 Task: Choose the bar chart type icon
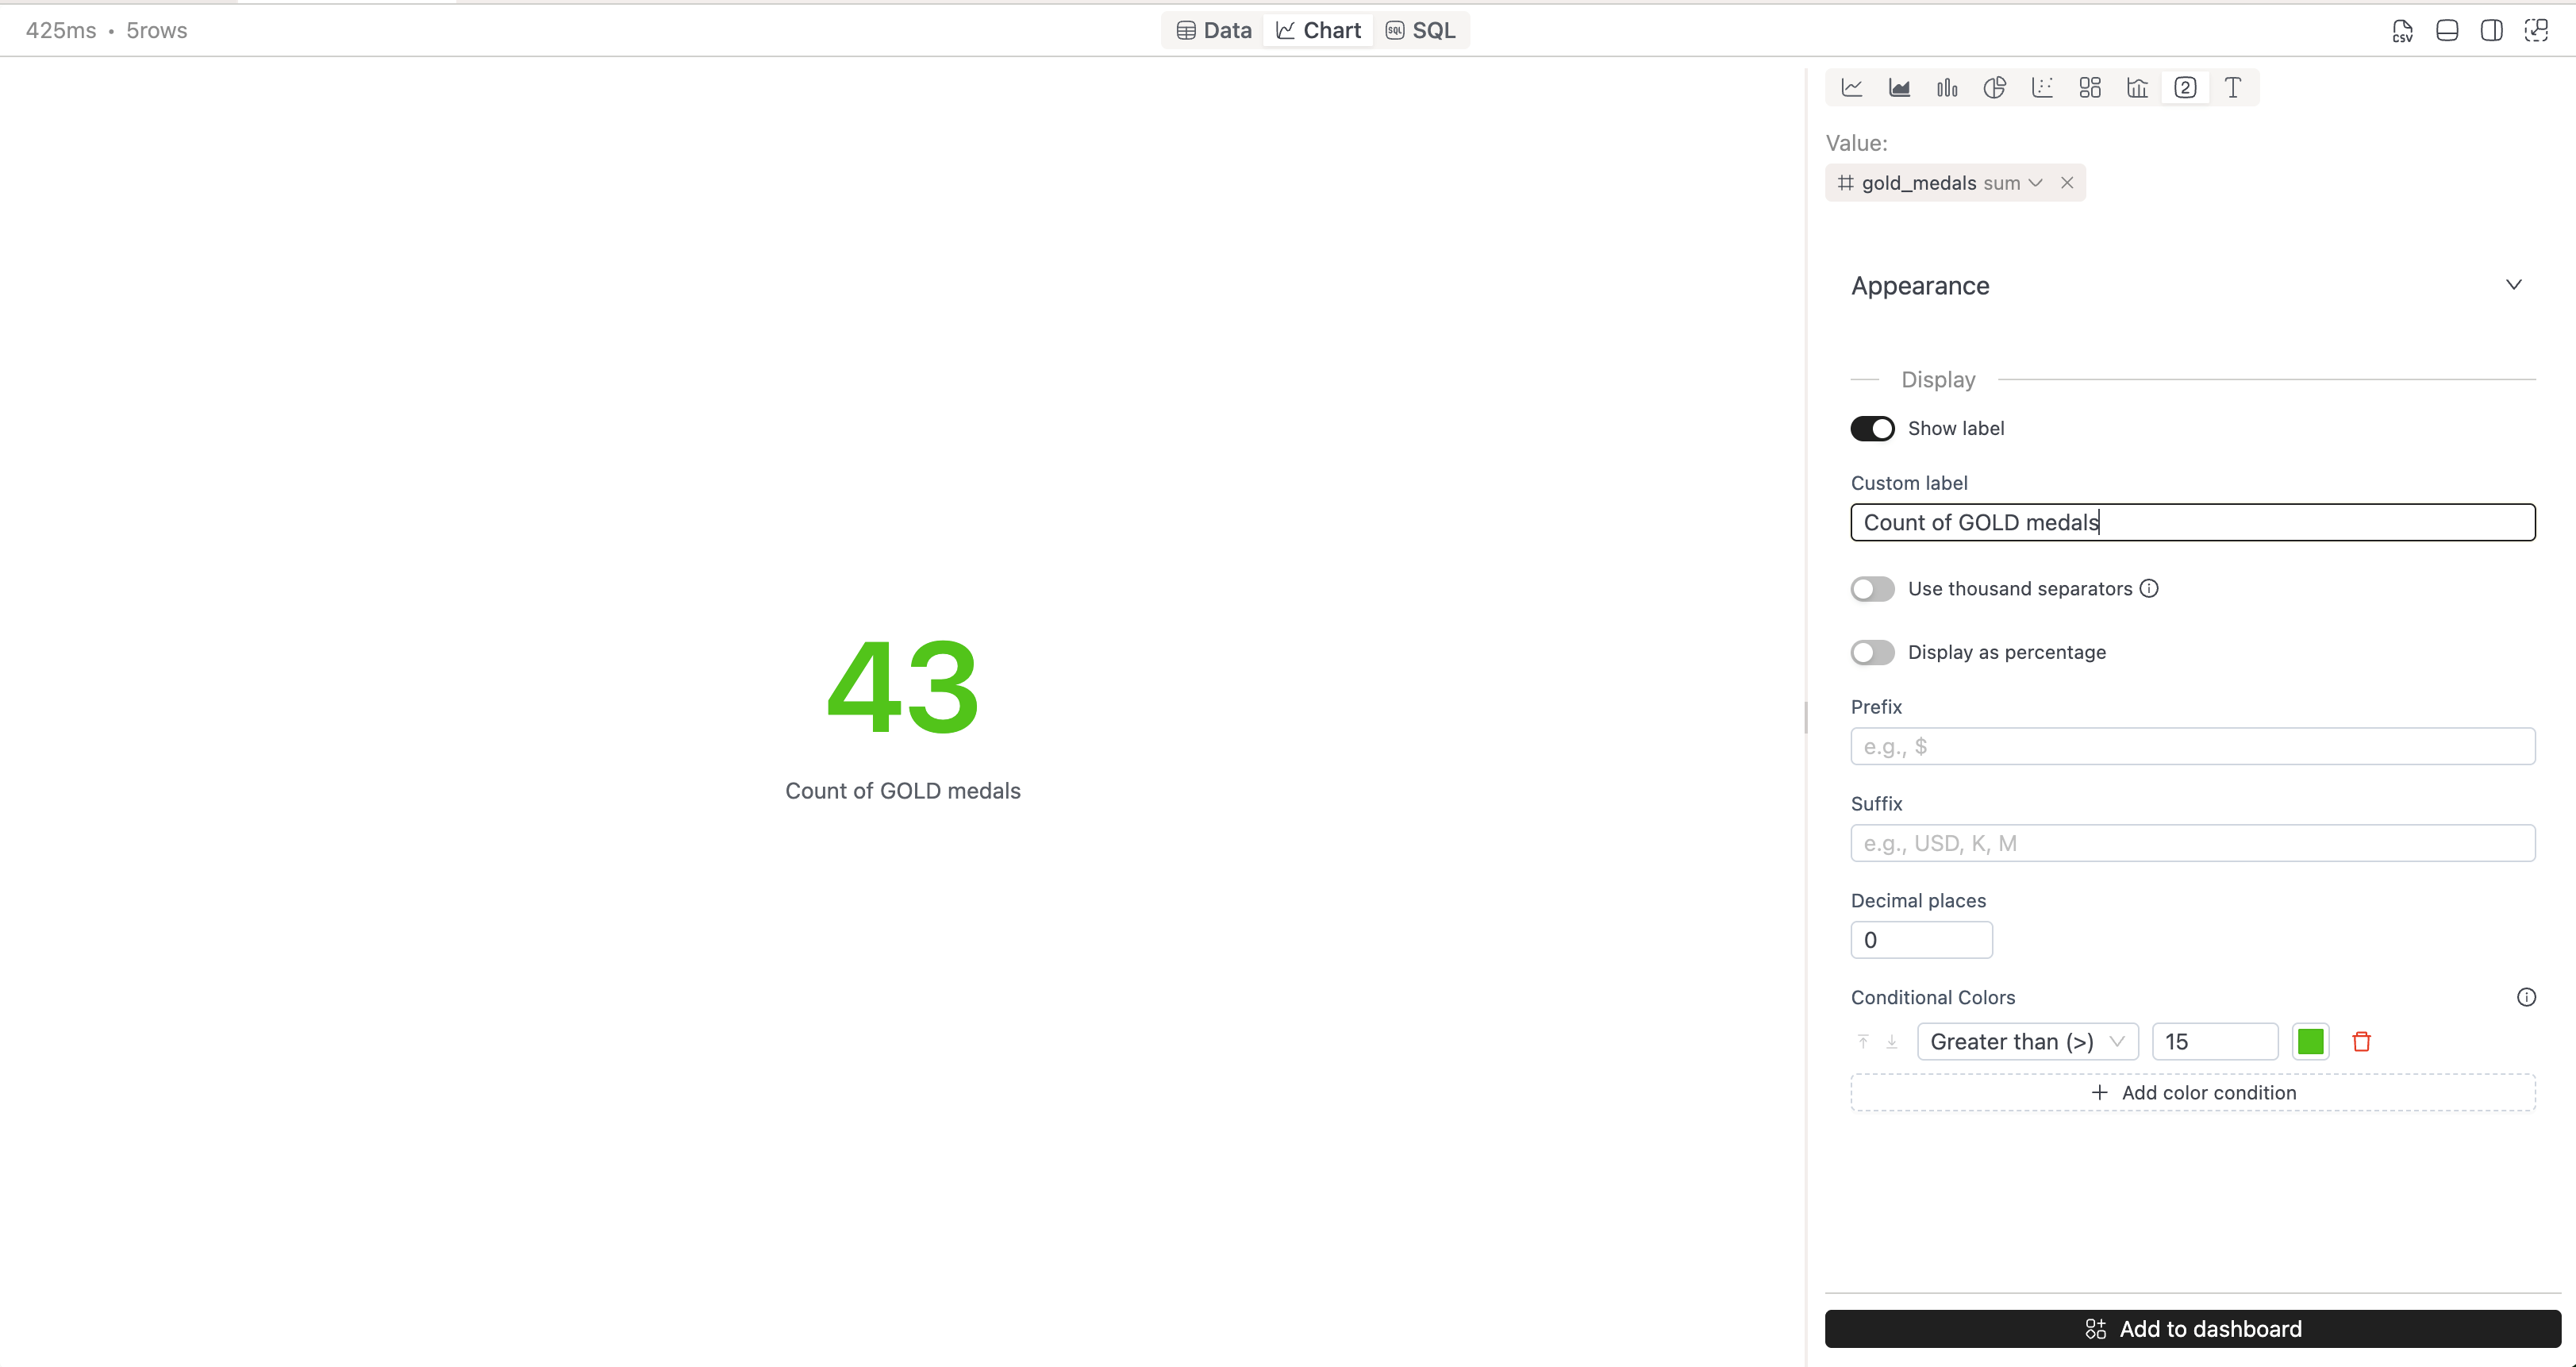click(1947, 88)
